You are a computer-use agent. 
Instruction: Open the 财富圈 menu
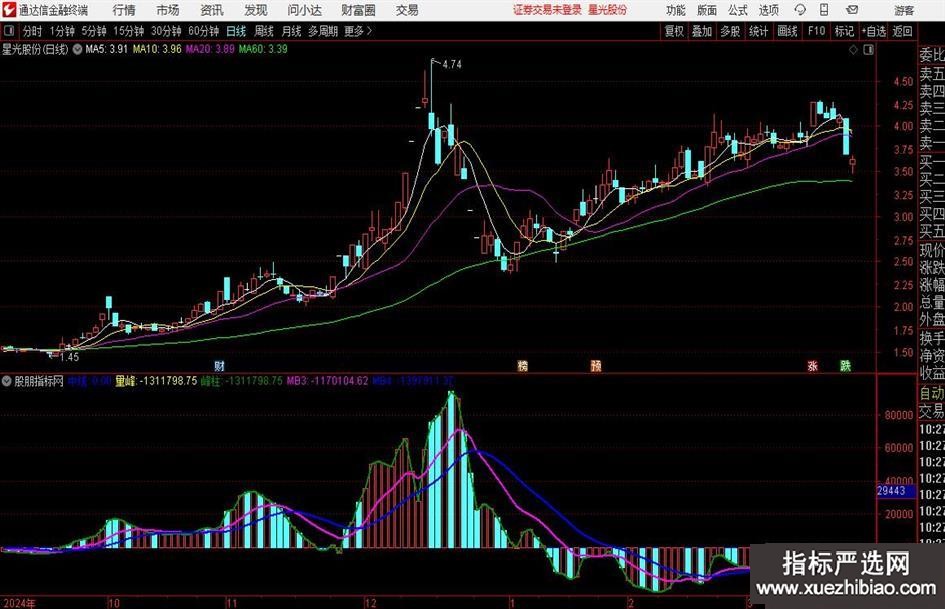358,10
